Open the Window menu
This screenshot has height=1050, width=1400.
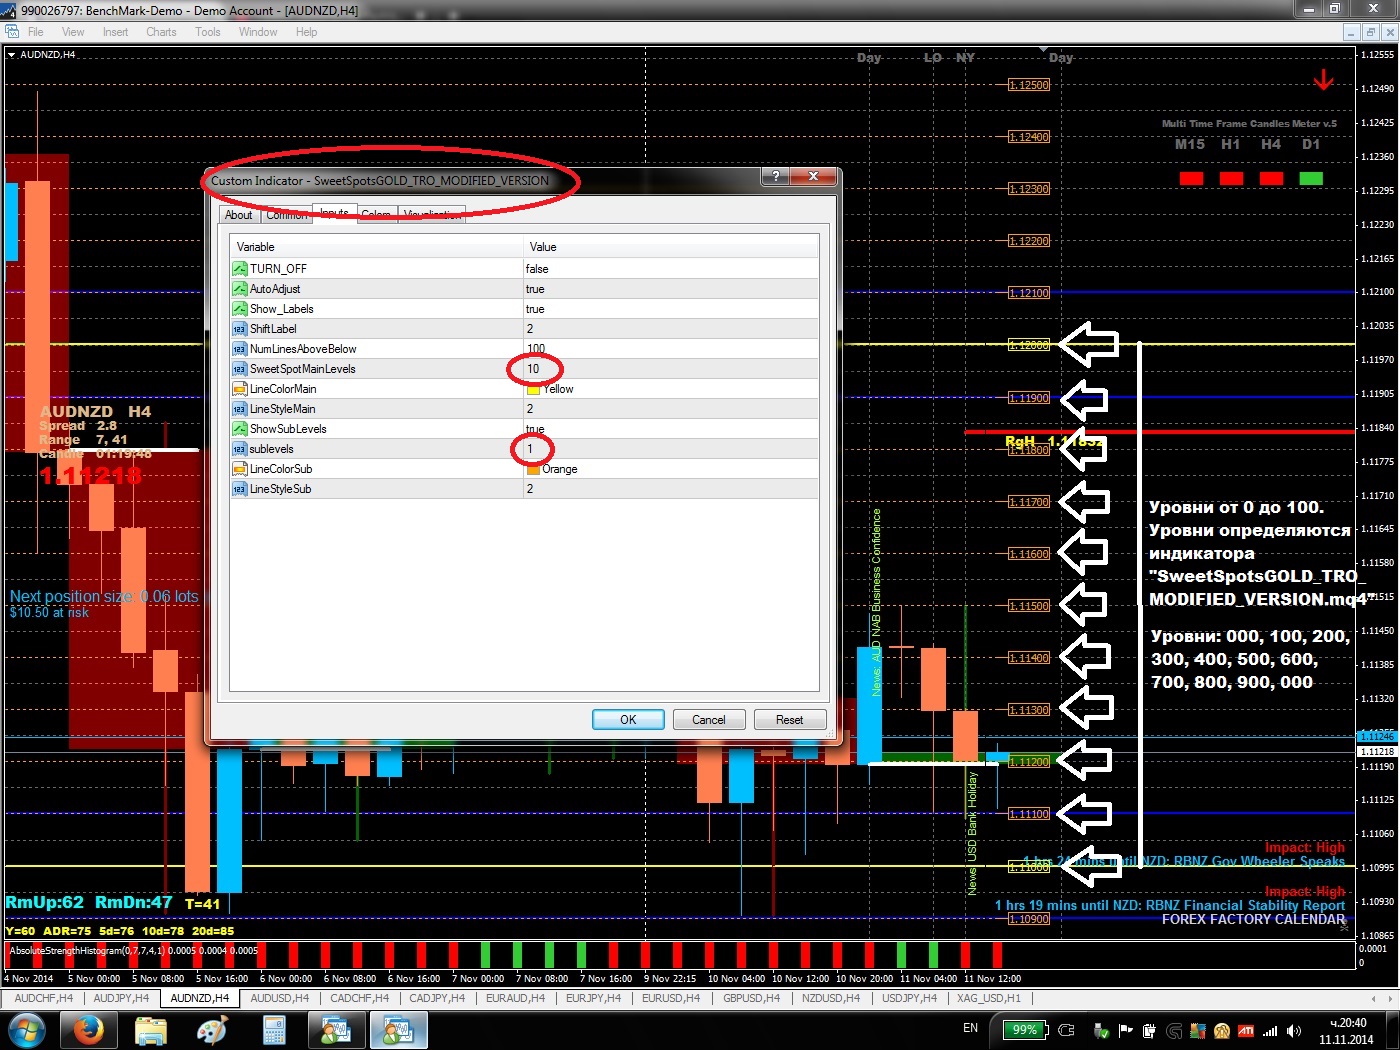258,32
